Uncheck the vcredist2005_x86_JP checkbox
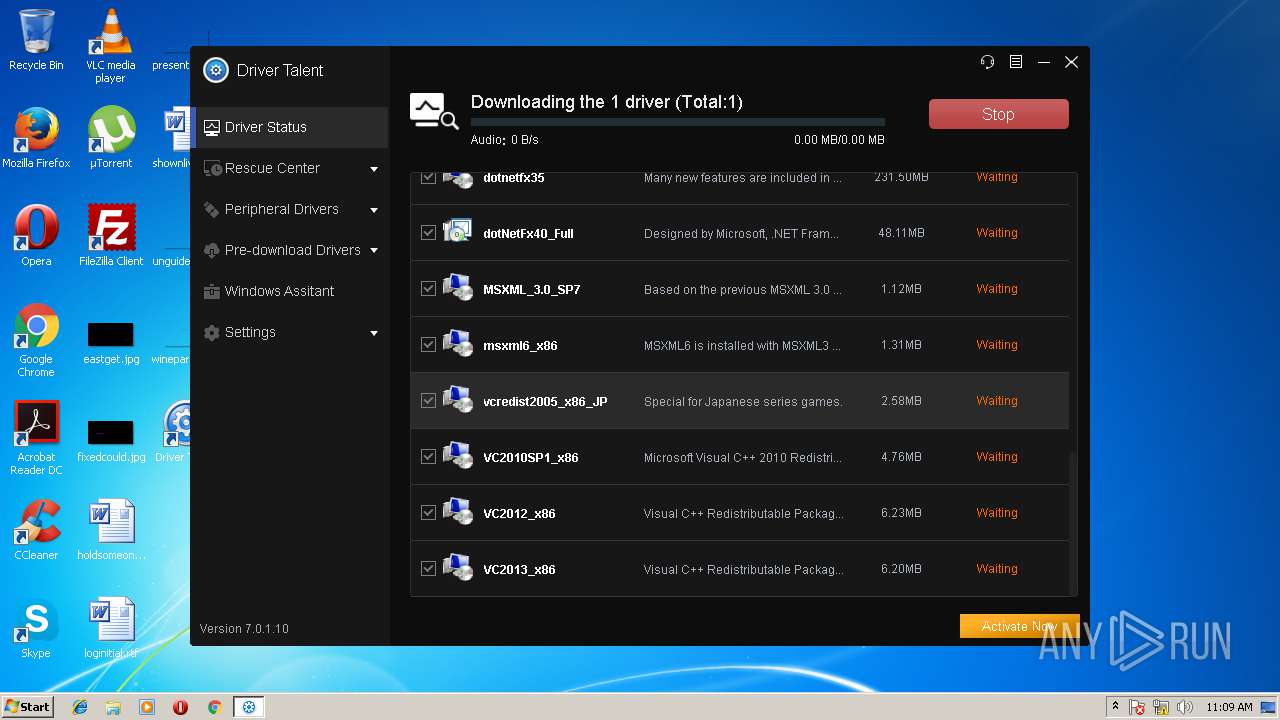 click(x=428, y=400)
